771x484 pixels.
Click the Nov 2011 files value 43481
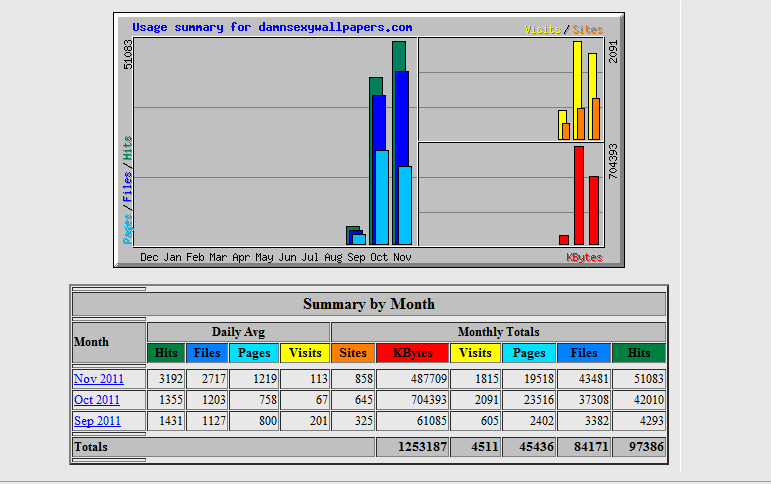point(593,379)
